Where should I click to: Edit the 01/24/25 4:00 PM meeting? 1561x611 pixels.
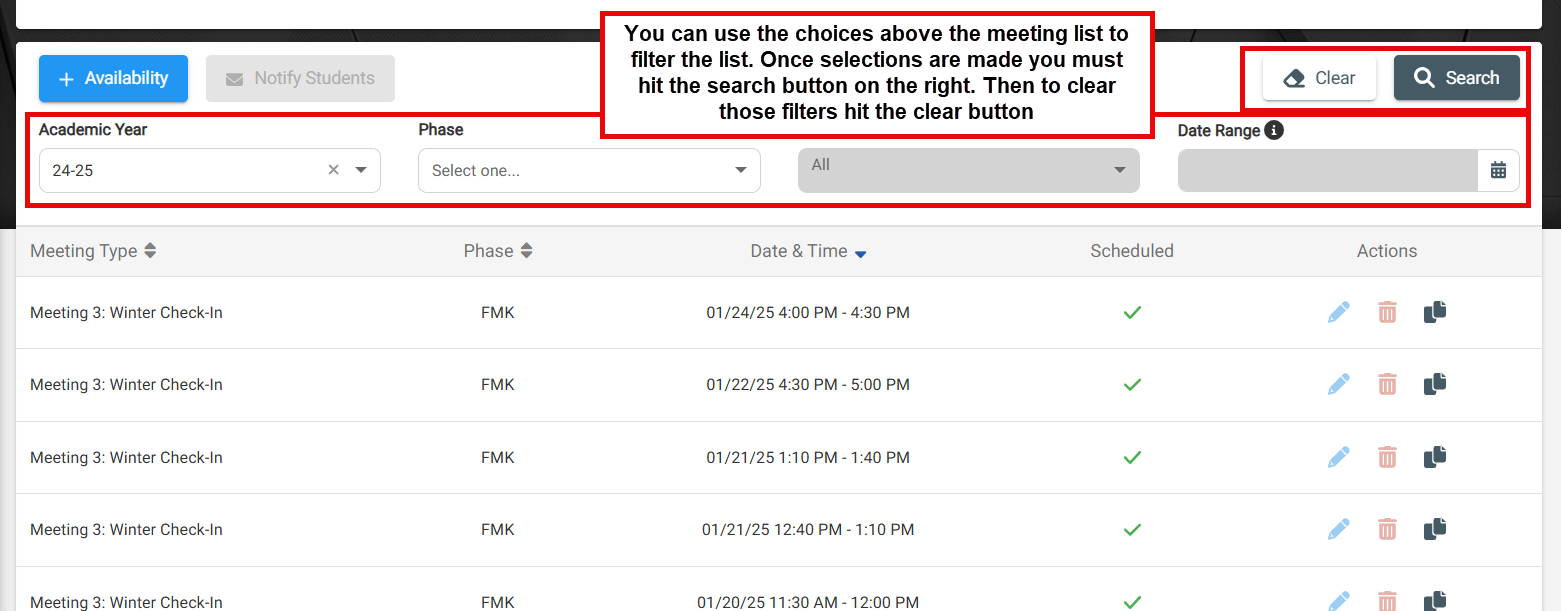1338,312
